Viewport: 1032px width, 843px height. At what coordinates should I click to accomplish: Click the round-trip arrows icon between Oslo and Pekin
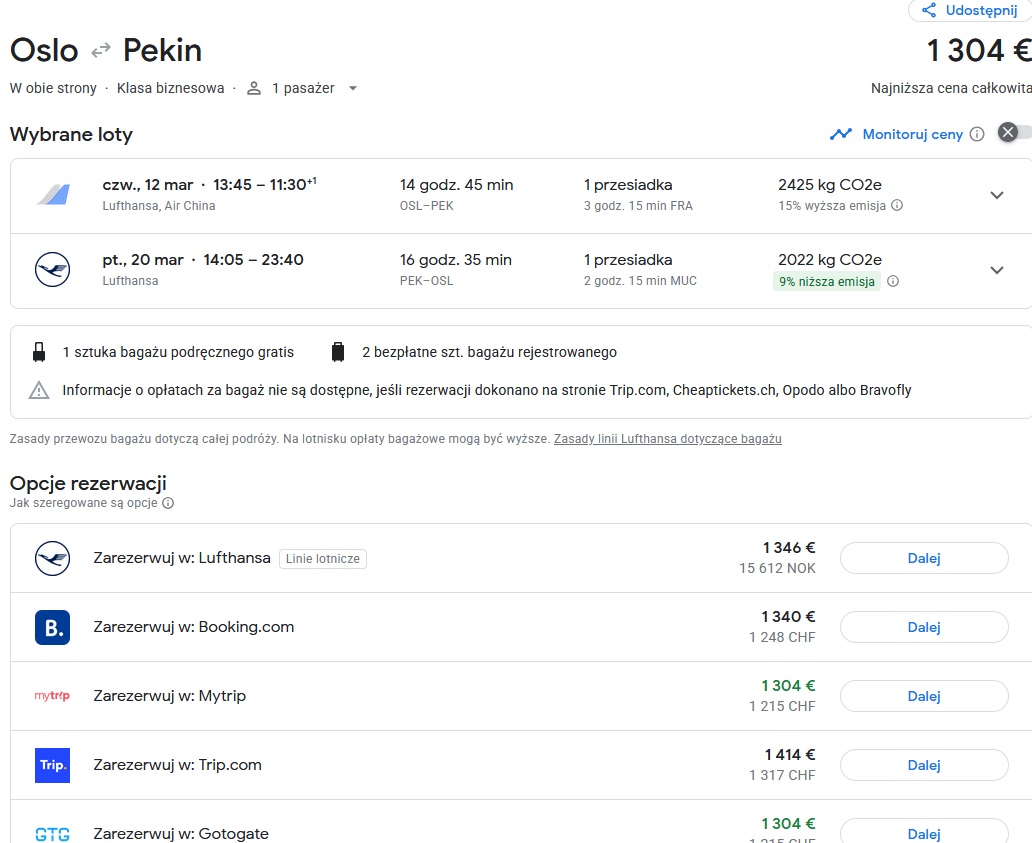pyautogui.click(x=101, y=51)
